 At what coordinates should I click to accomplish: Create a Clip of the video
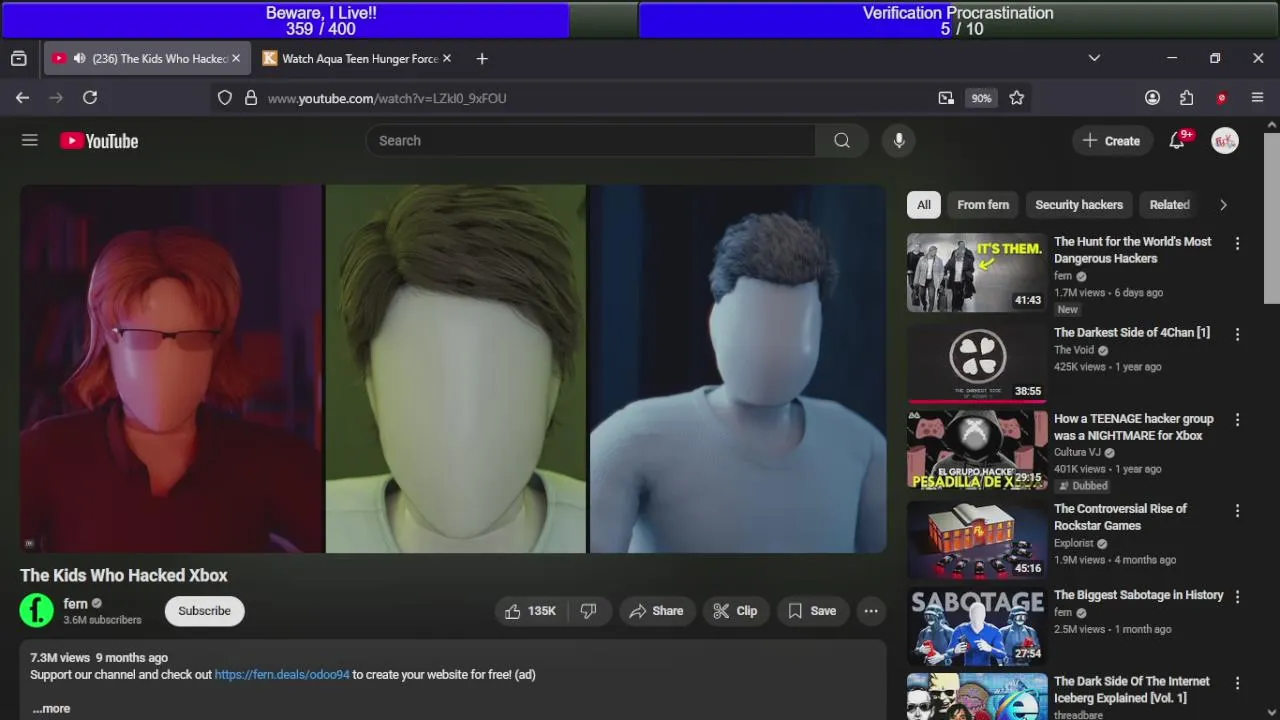(735, 611)
